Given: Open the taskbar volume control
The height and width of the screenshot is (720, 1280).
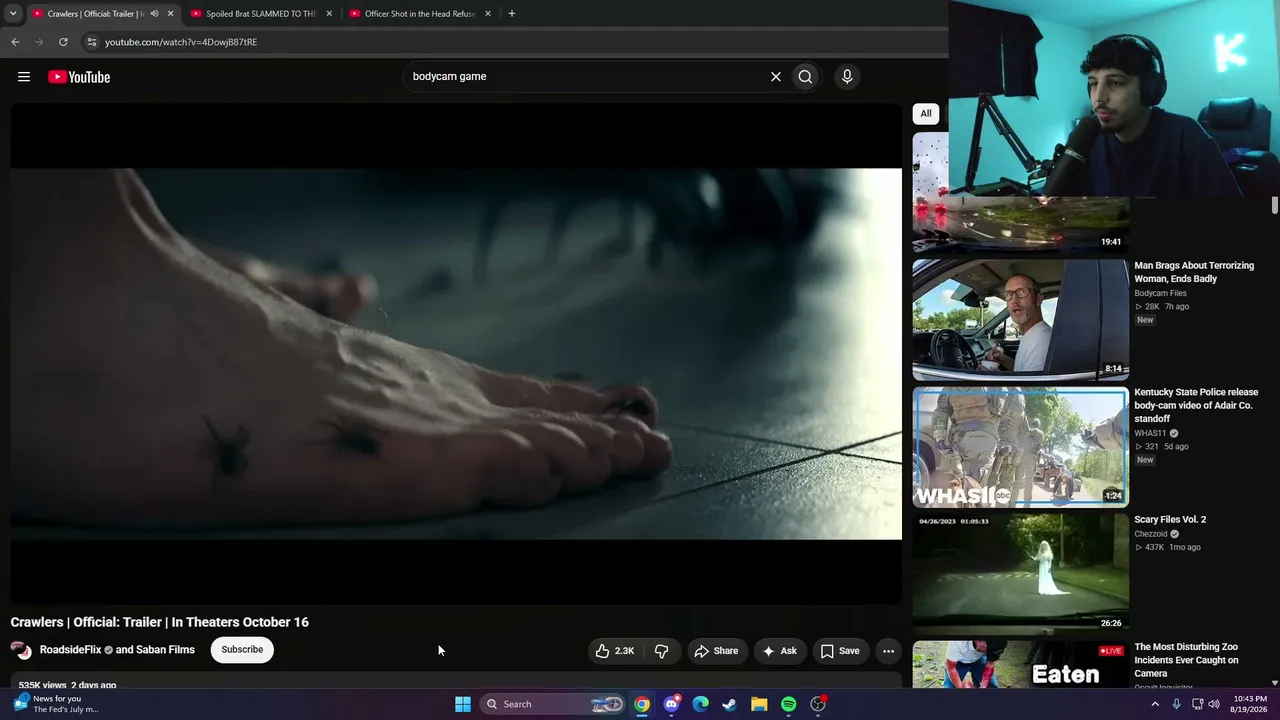Looking at the screenshot, I should pyautogui.click(x=1215, y=704).
